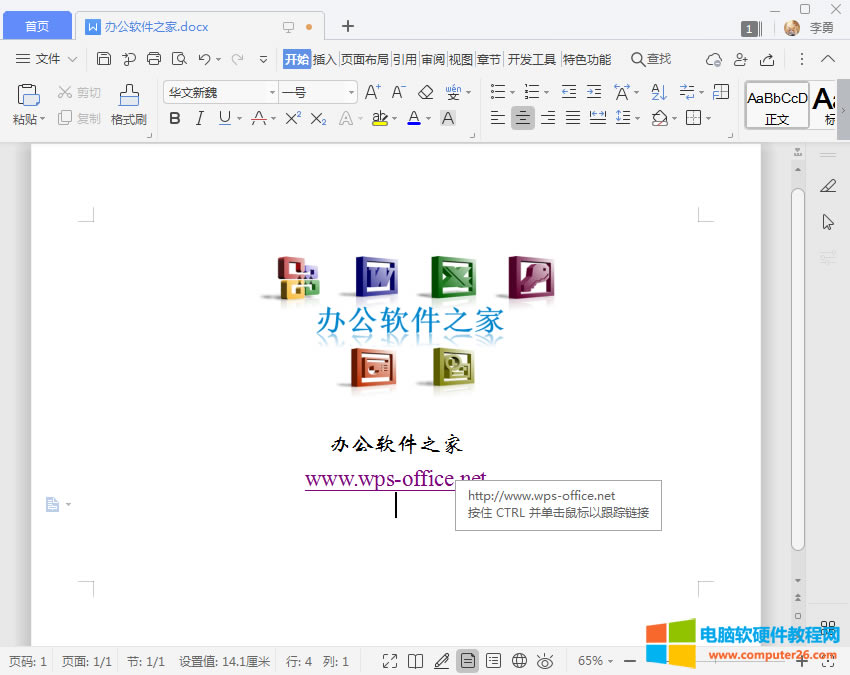
Task: Toggle italic formatting
Action: [x=199, y=118]
